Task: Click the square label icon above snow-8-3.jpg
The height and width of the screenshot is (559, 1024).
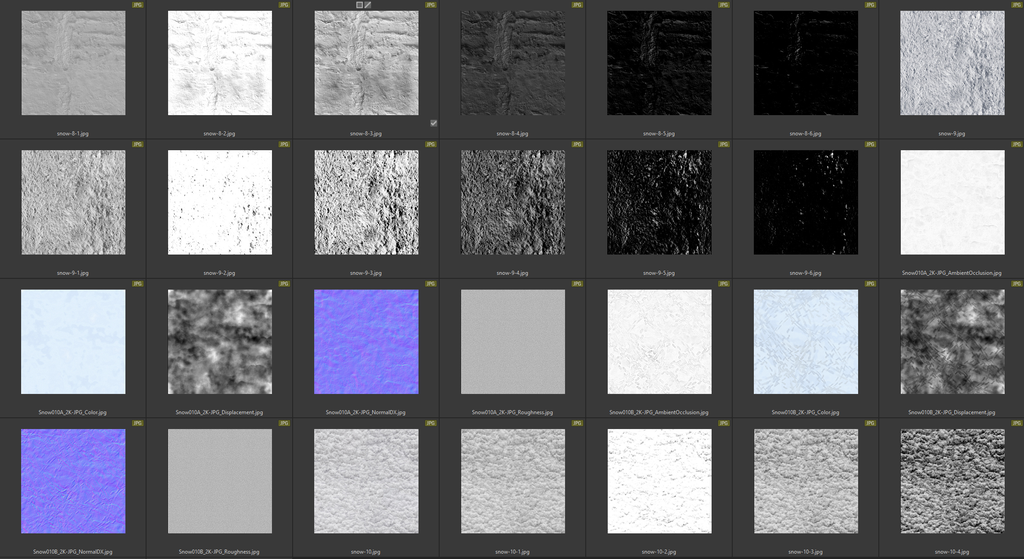Action: 359,5
